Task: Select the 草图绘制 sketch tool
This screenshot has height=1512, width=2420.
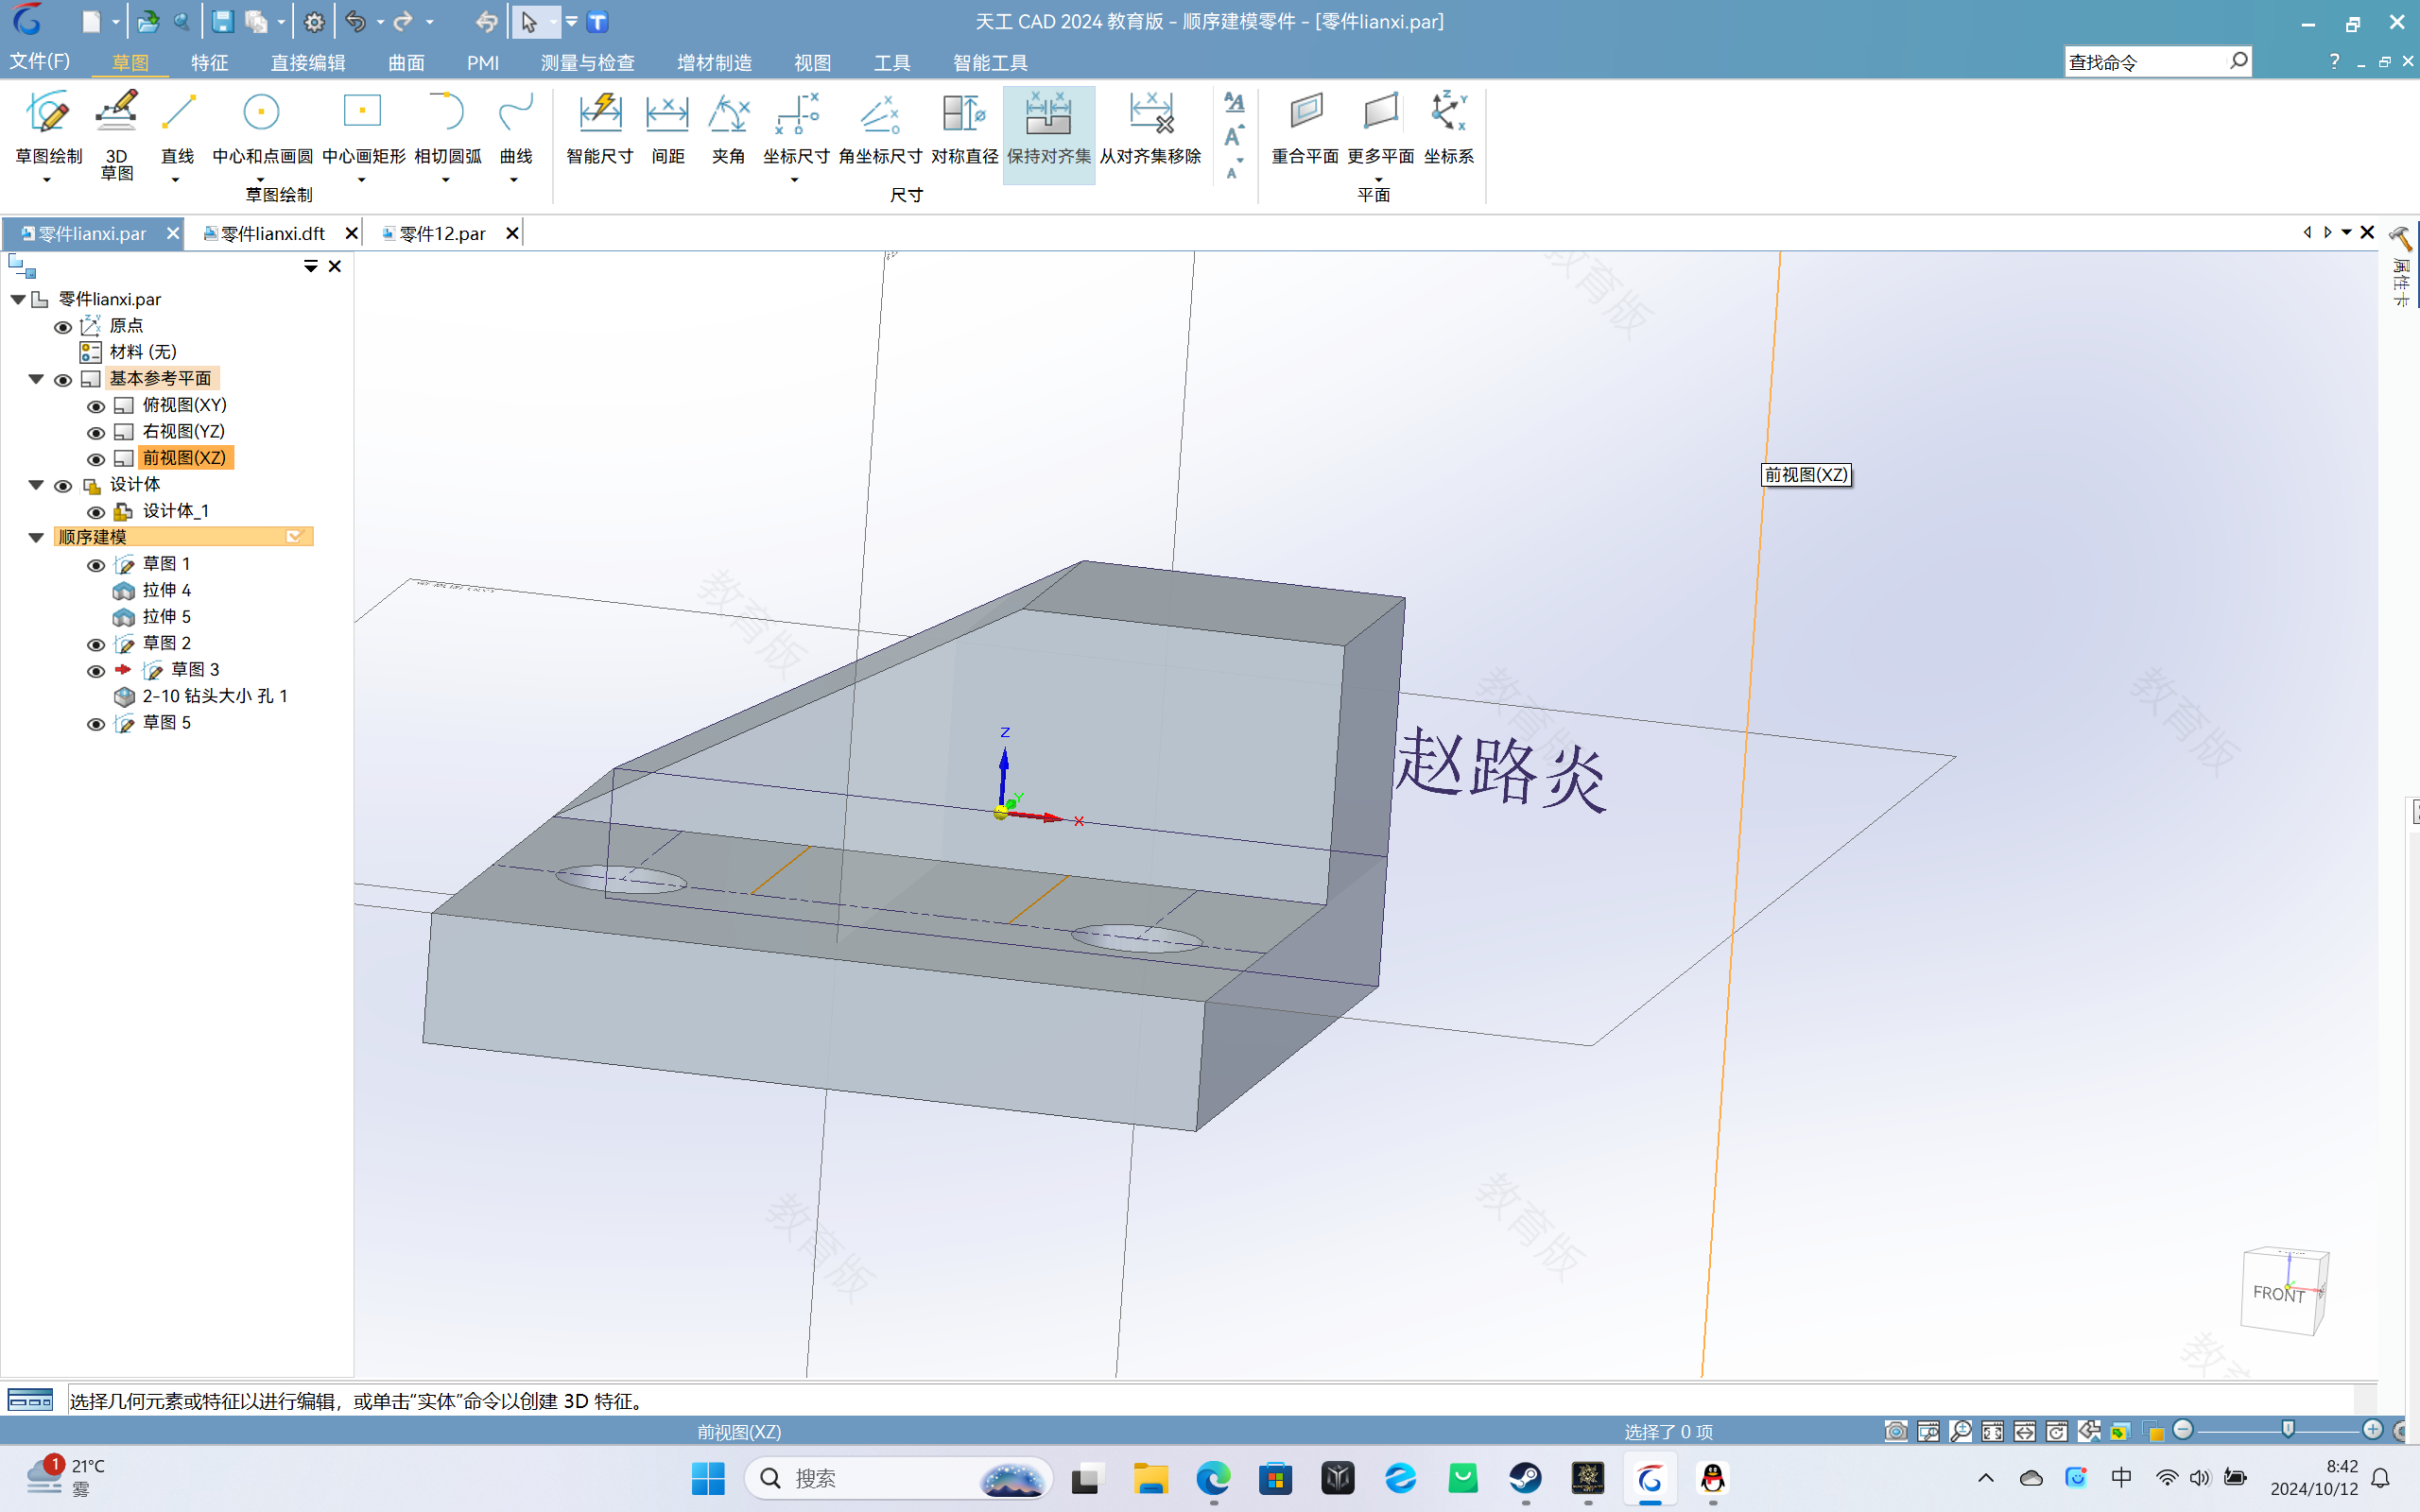Action: coord(48,127)
